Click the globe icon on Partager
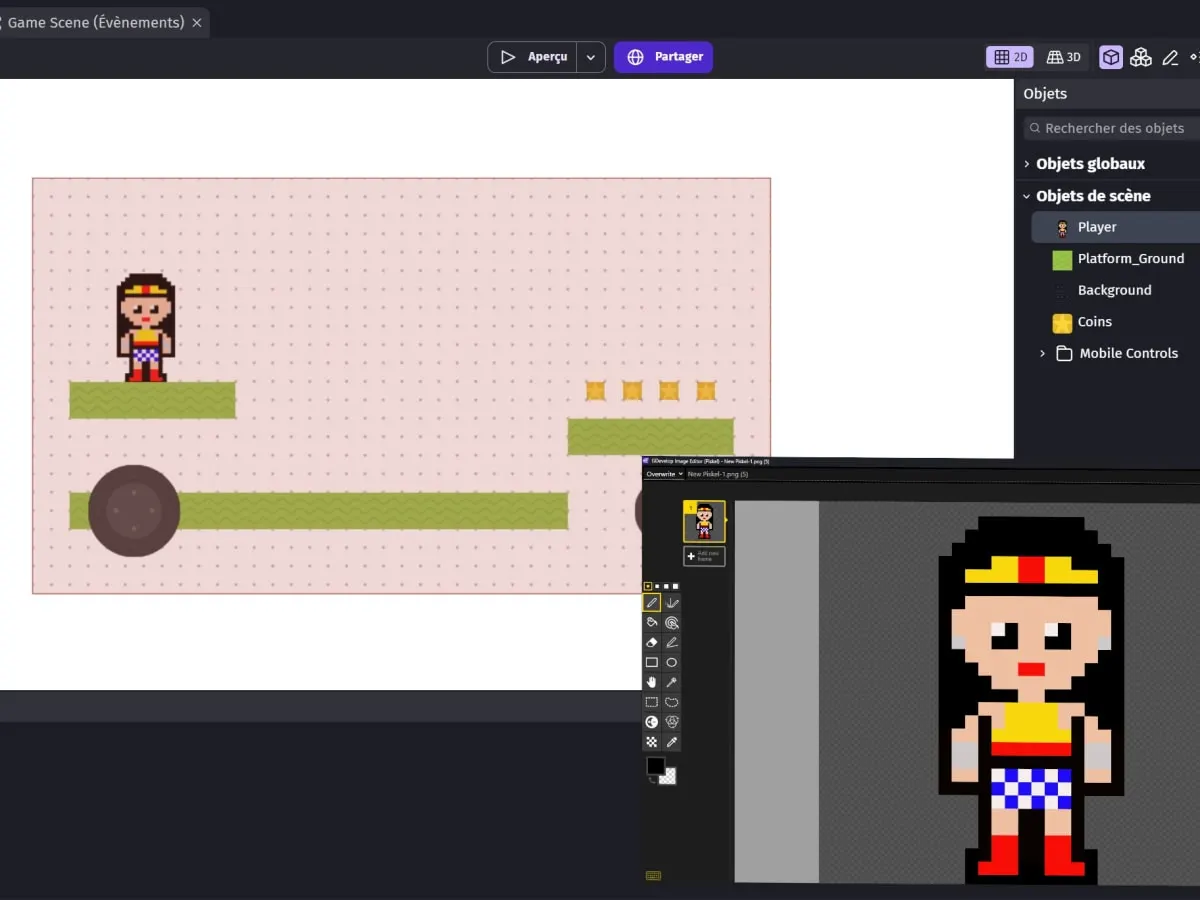 (635, 57)
